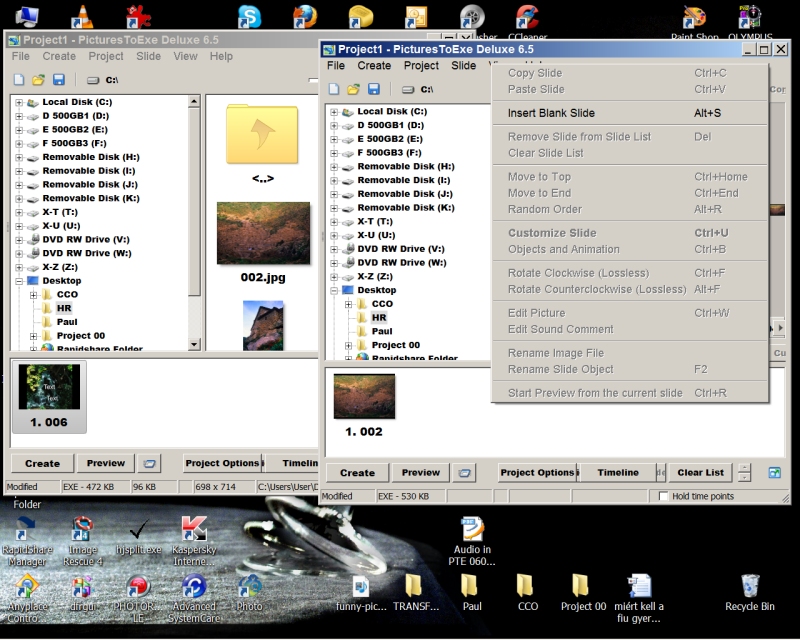The image size is (800, 640).
Task: Expand Project 00 folder in back window tree
Action: point(33,336)
